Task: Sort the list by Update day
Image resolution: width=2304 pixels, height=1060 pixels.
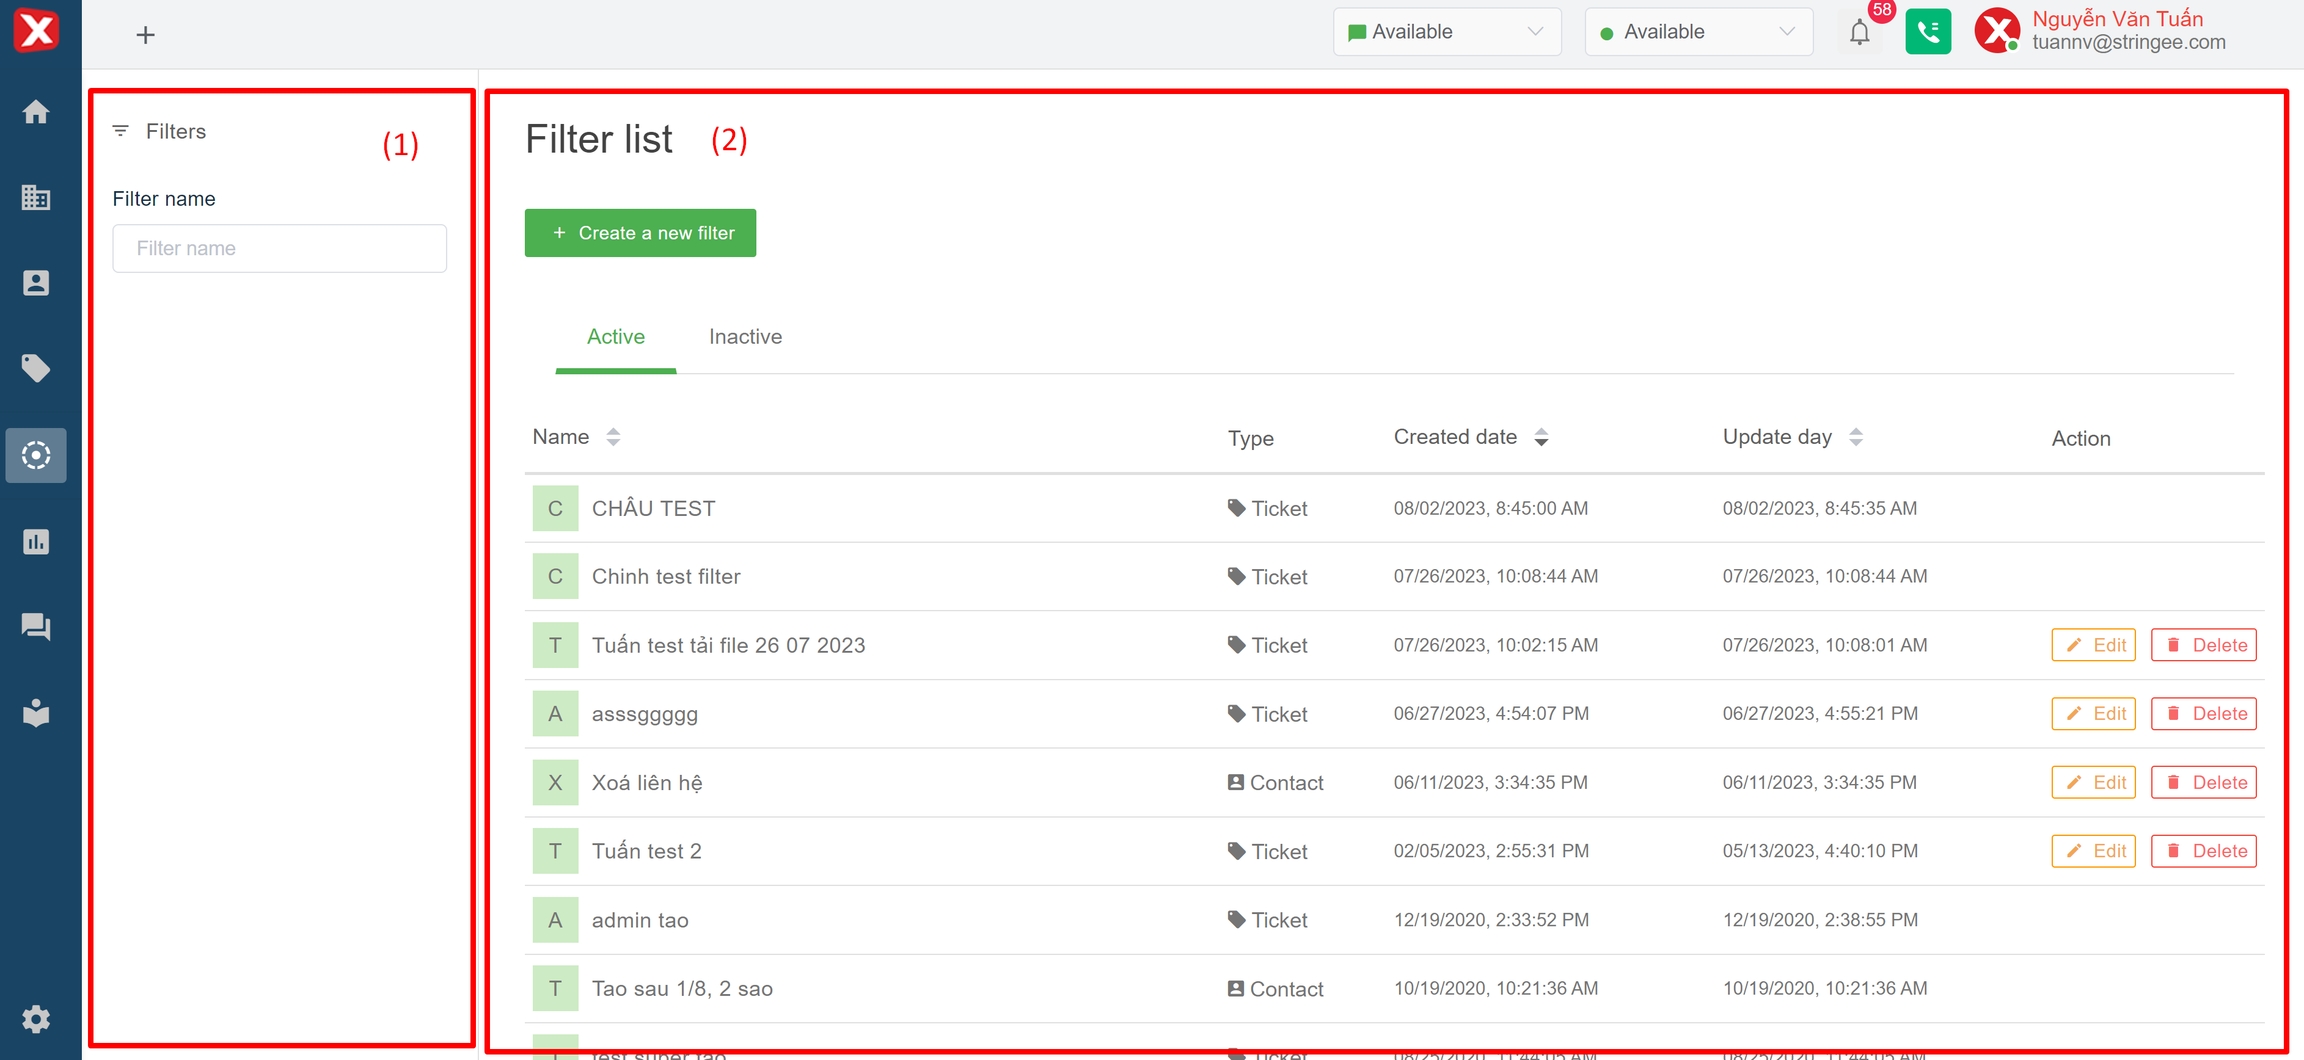Action: pyautogui.click(x=1855, y=437)
